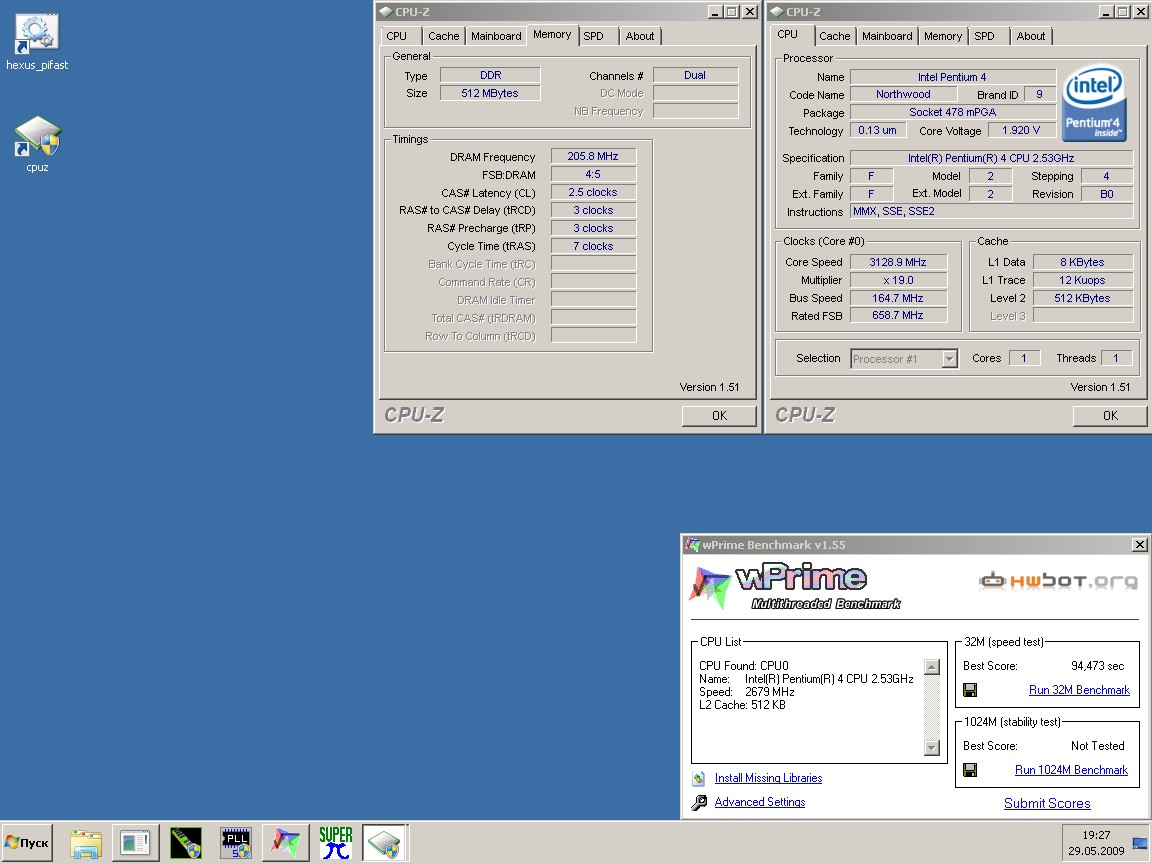Close the wPrime Benchmark window
1152x864 pixels.
click(1140, 544)
